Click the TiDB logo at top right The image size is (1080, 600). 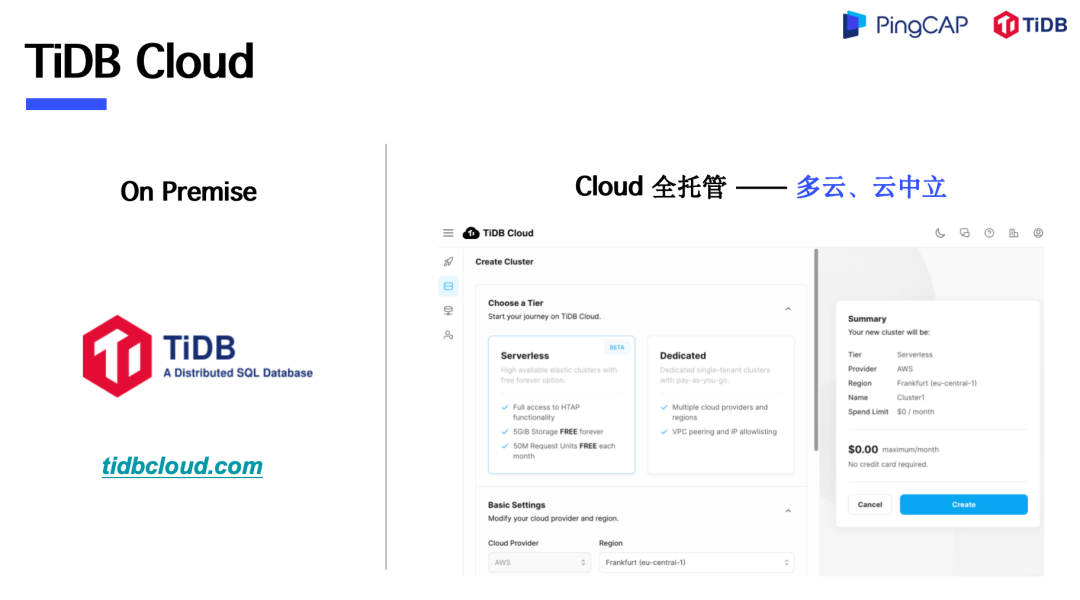click(x=1030, y=25)
